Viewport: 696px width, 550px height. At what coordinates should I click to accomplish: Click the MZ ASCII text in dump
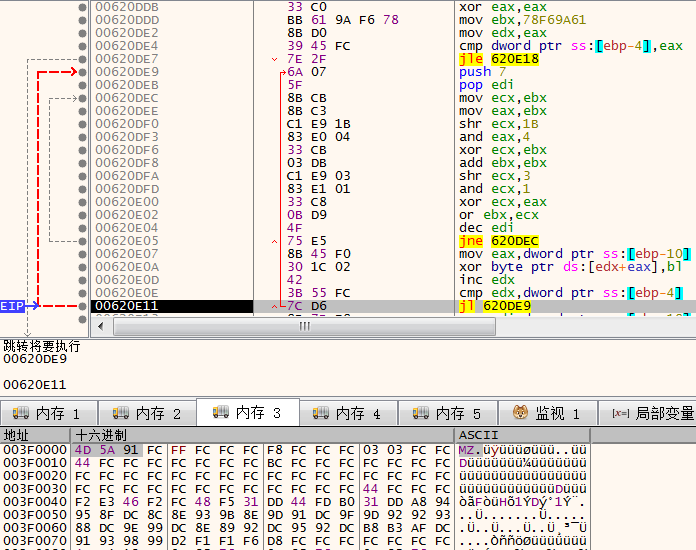tap(466, 450)
